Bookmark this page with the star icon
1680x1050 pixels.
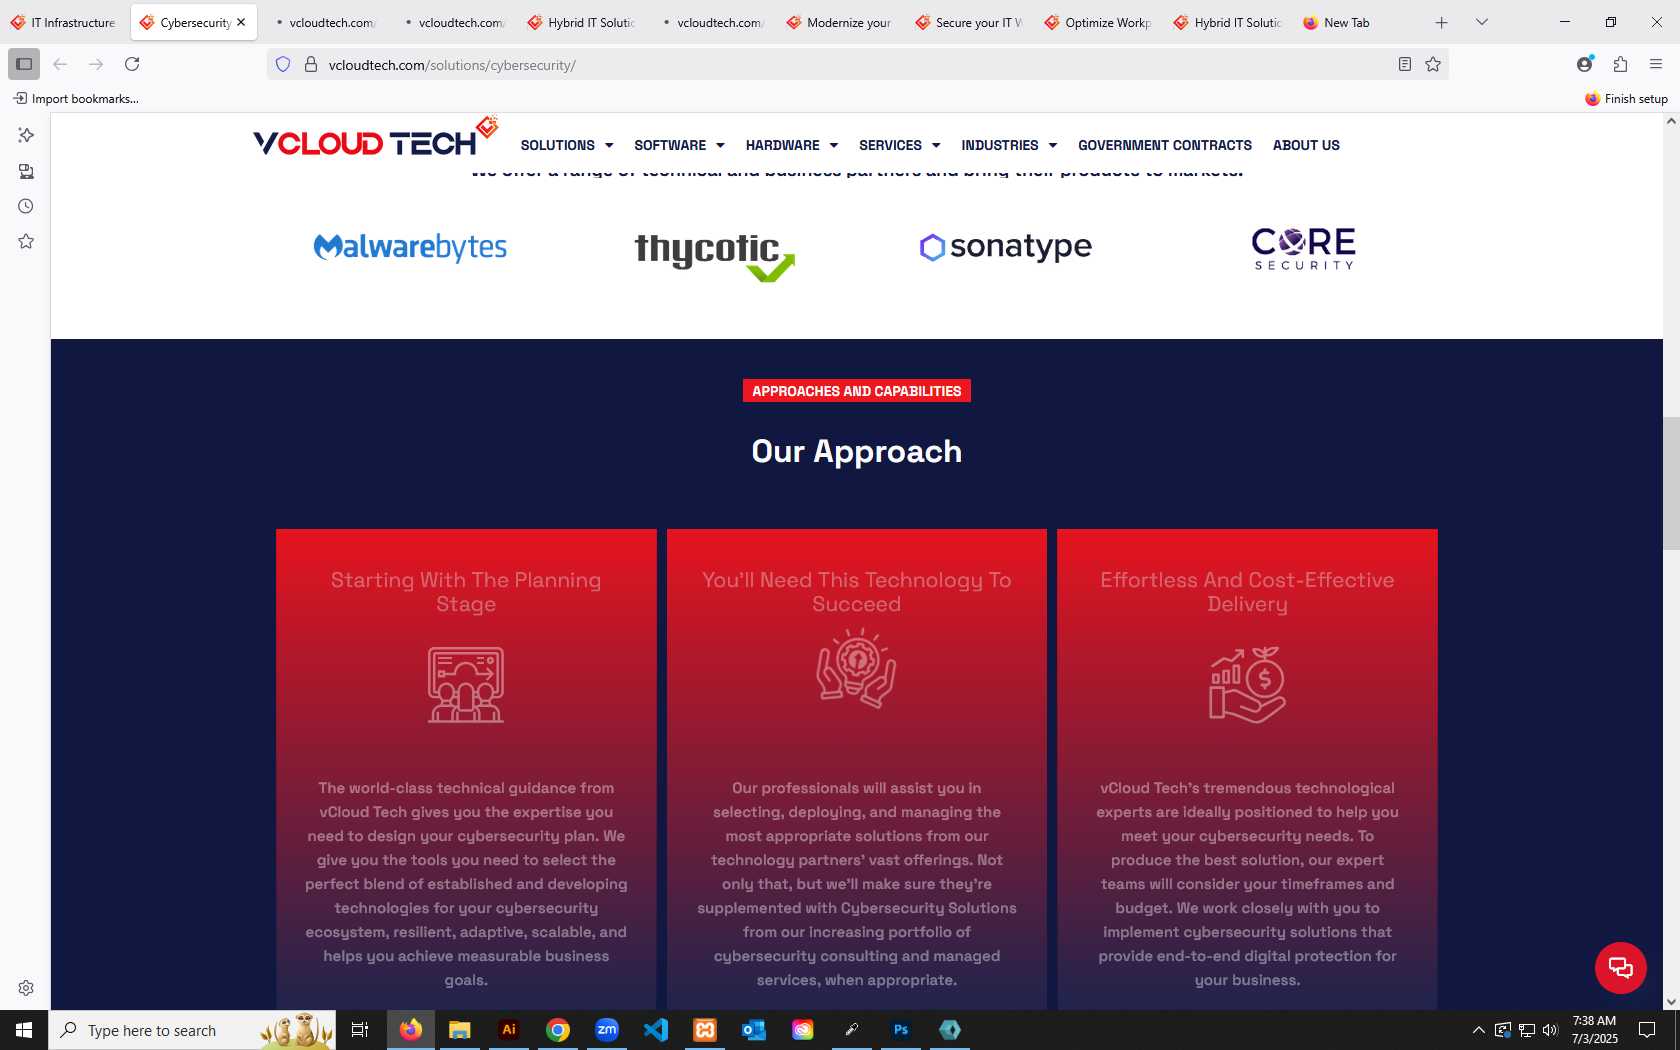coord(1433,64)
